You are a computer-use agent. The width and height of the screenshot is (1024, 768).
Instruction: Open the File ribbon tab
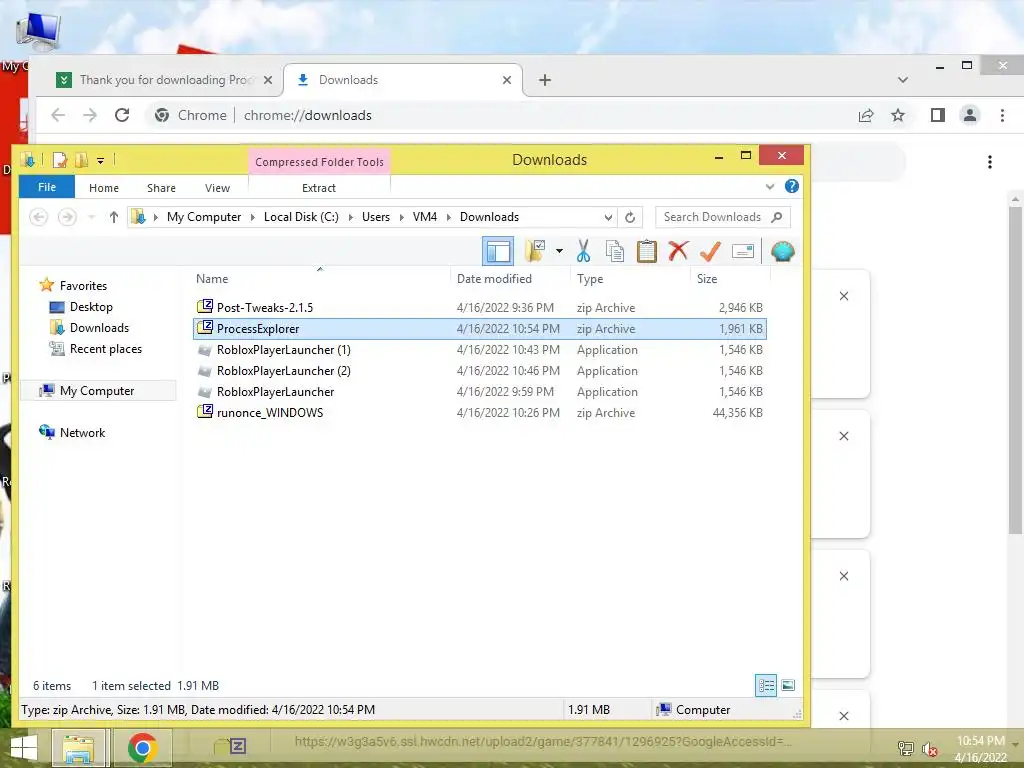47,187
